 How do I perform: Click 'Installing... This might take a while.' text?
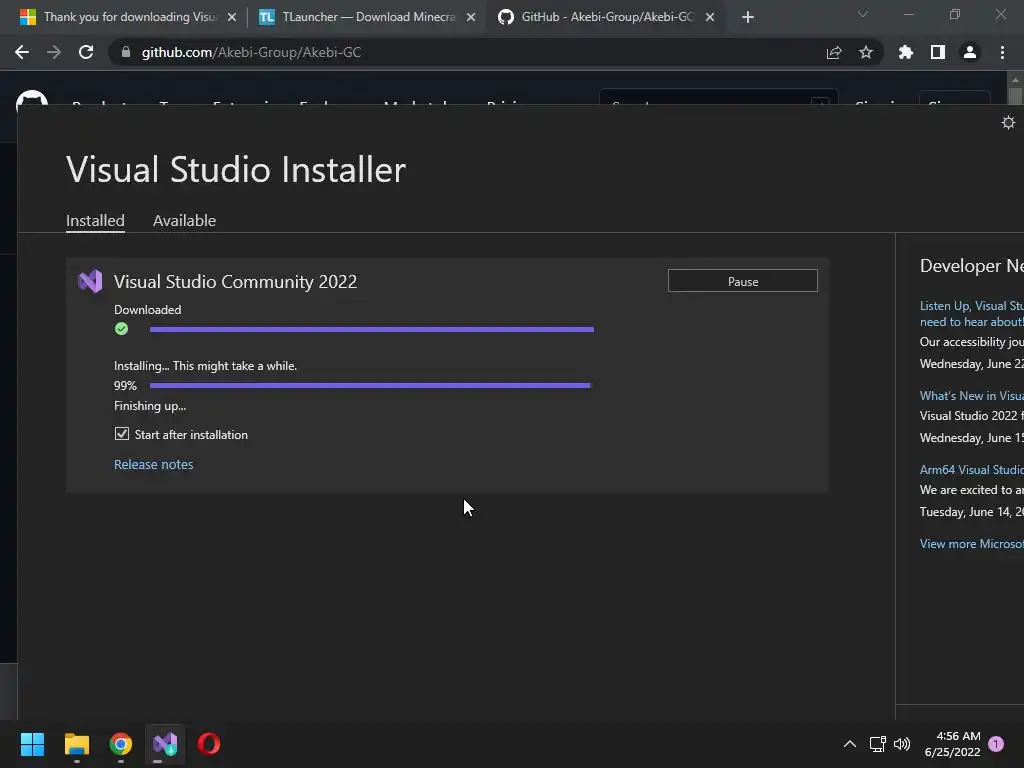[x=205, y=366]
